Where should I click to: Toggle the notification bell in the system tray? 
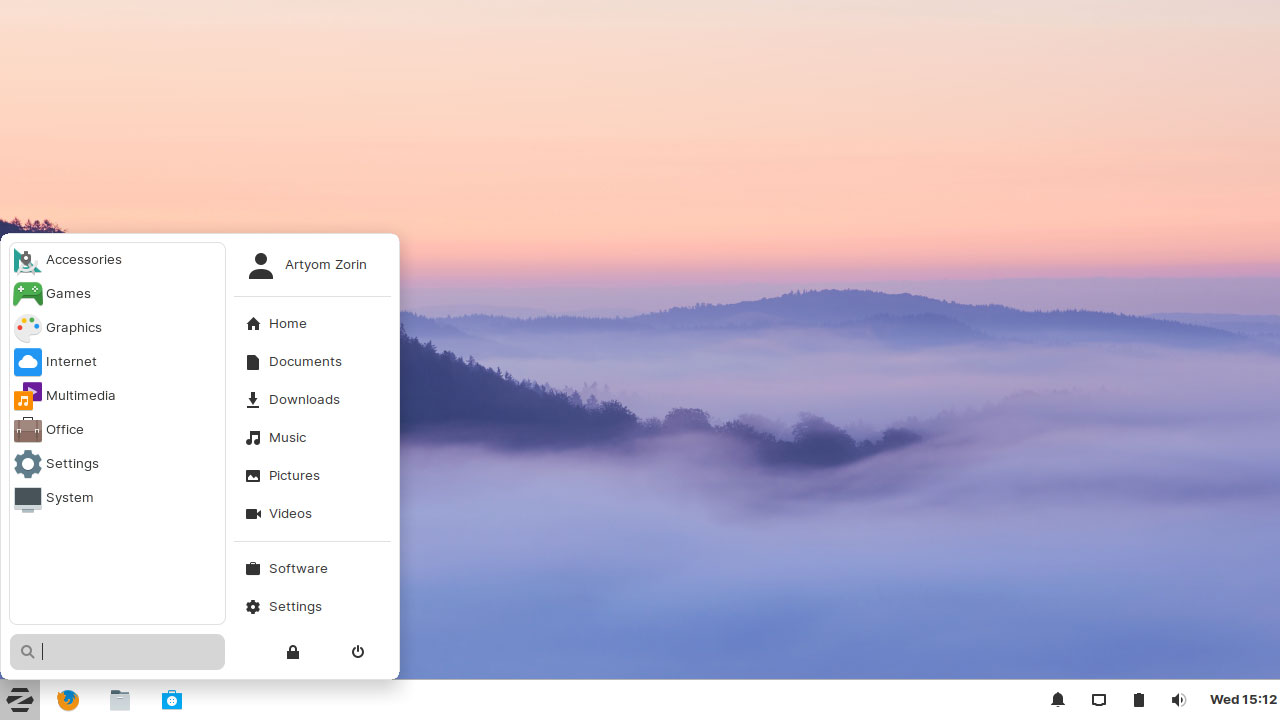(1057, 699)
